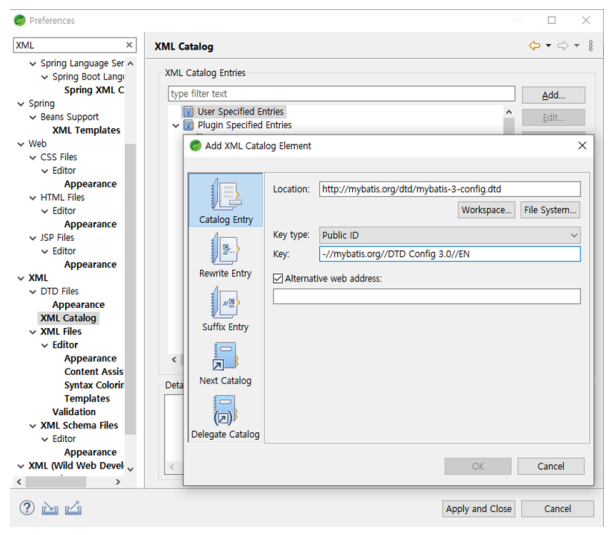Viewport: 615px width, 535px height.
Task: Click the File System... button
Action: click(x=550, y=210)
